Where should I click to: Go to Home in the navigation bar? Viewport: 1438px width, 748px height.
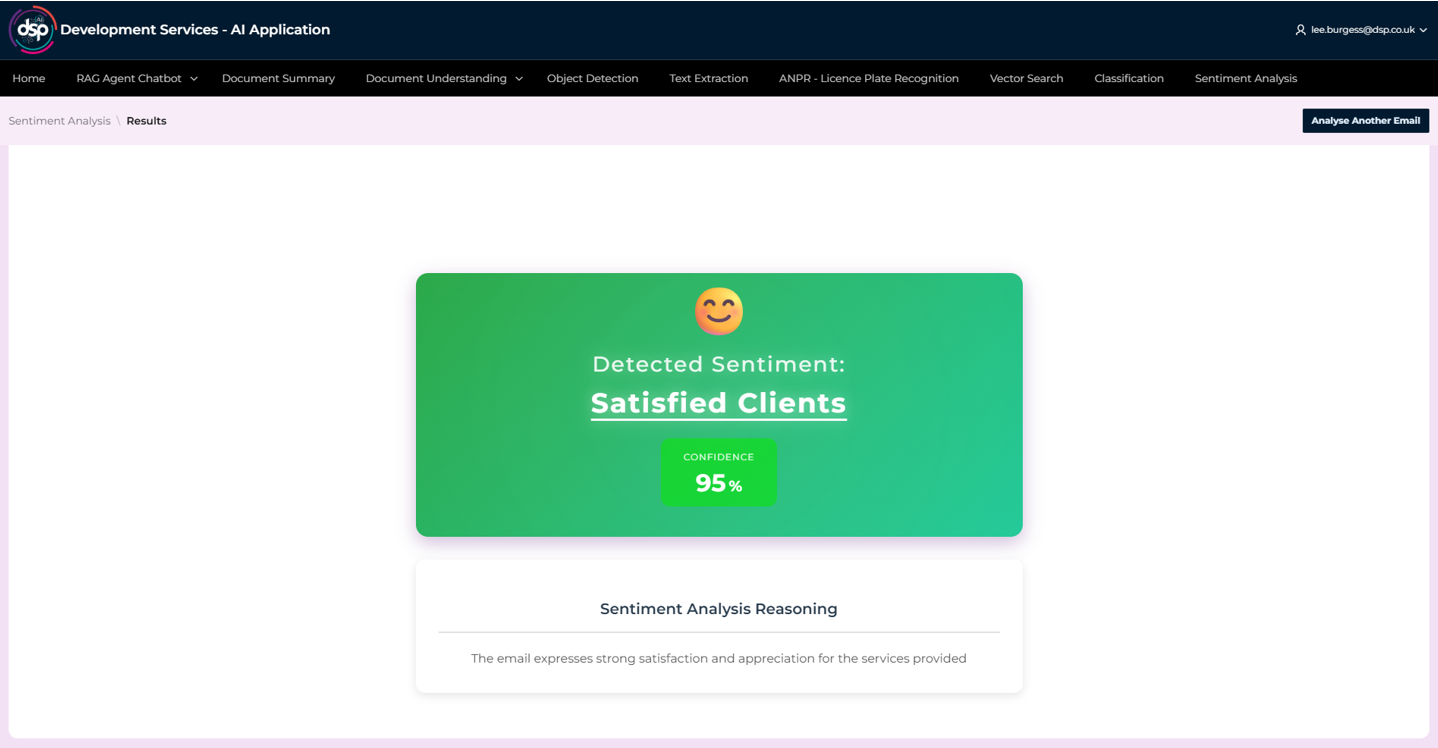click(x=29, y=78)
